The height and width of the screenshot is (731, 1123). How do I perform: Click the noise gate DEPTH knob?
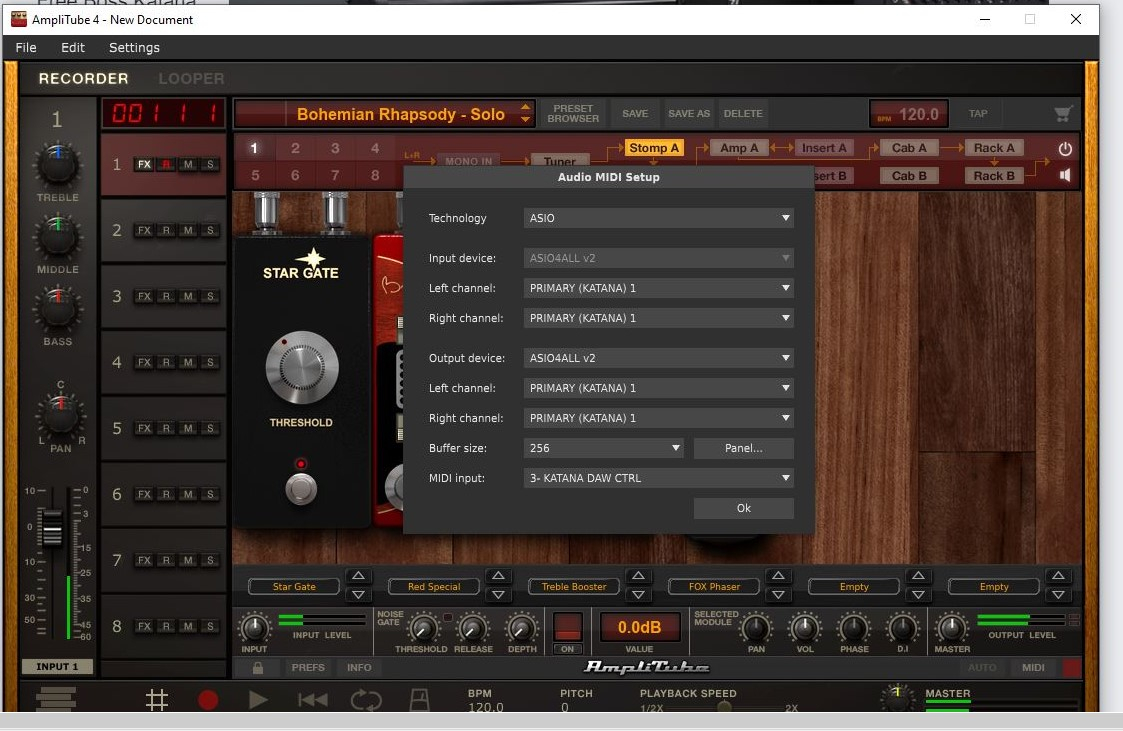[521, 628]
